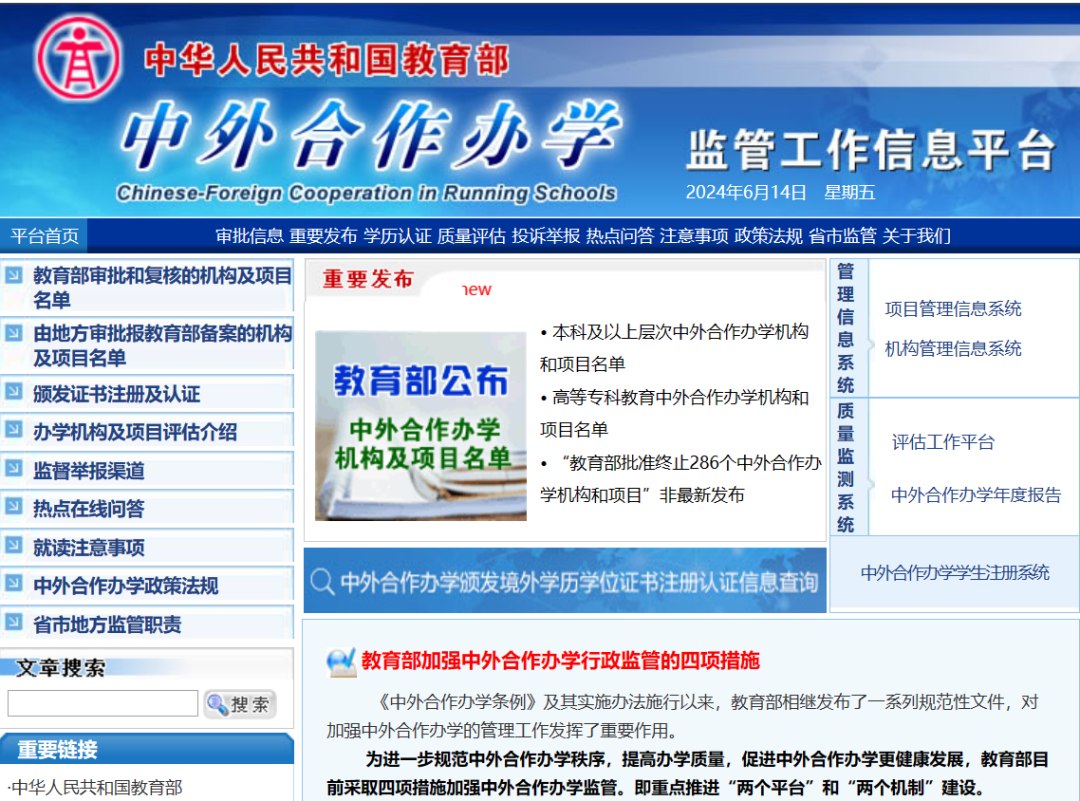Click the date text 2024年6月14日

(746, 192)
